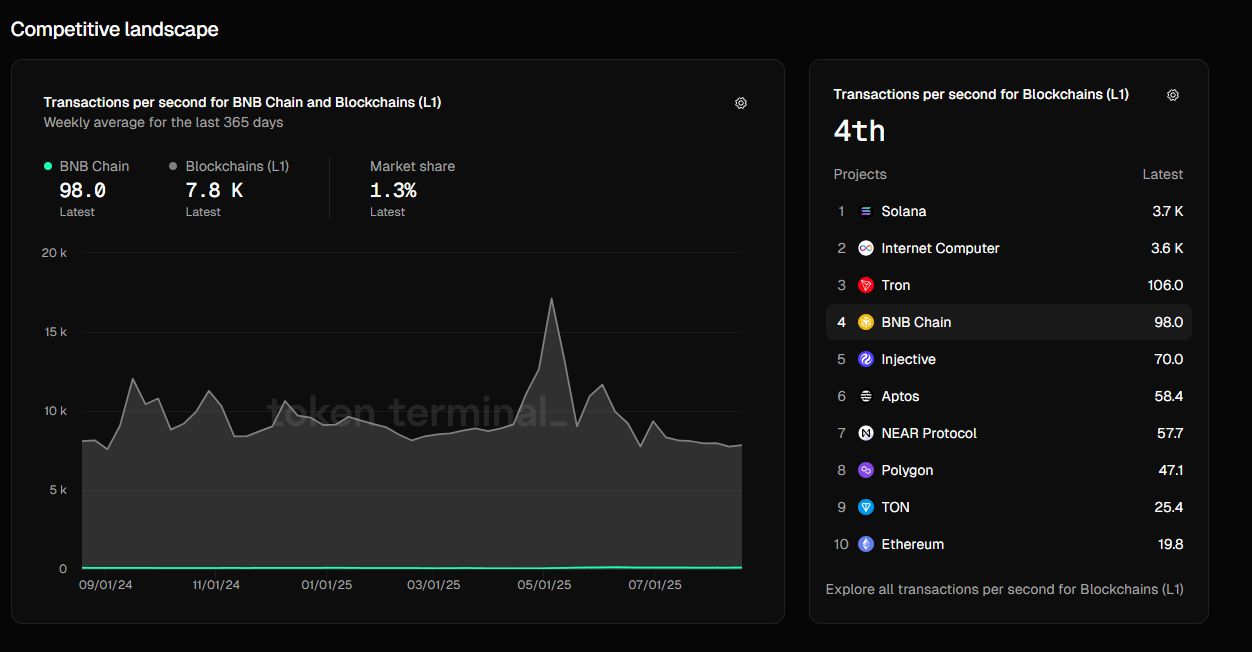The height and width of the screenshot is (652, 1252).
Task: Click the Tron logo icon
Action: 866,285
